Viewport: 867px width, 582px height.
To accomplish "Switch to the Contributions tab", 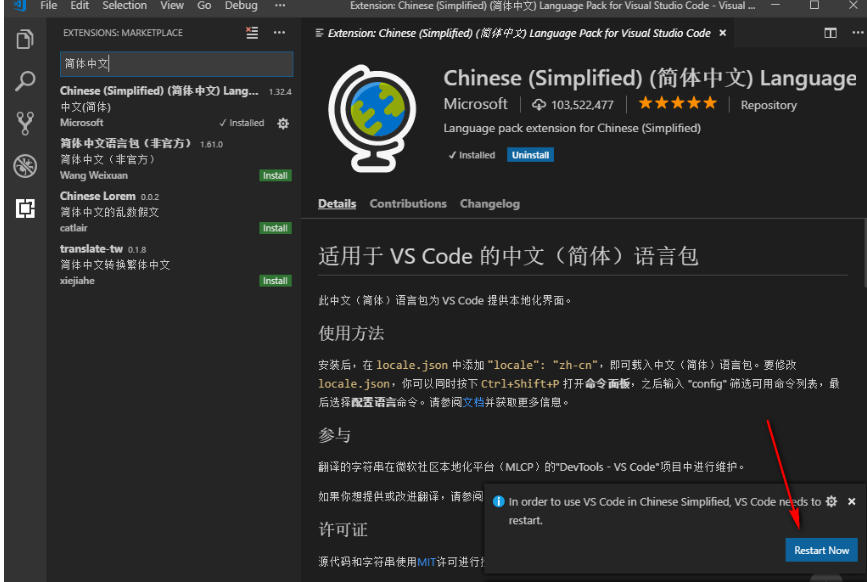I will pyautogui.click(x=407, y=203).
